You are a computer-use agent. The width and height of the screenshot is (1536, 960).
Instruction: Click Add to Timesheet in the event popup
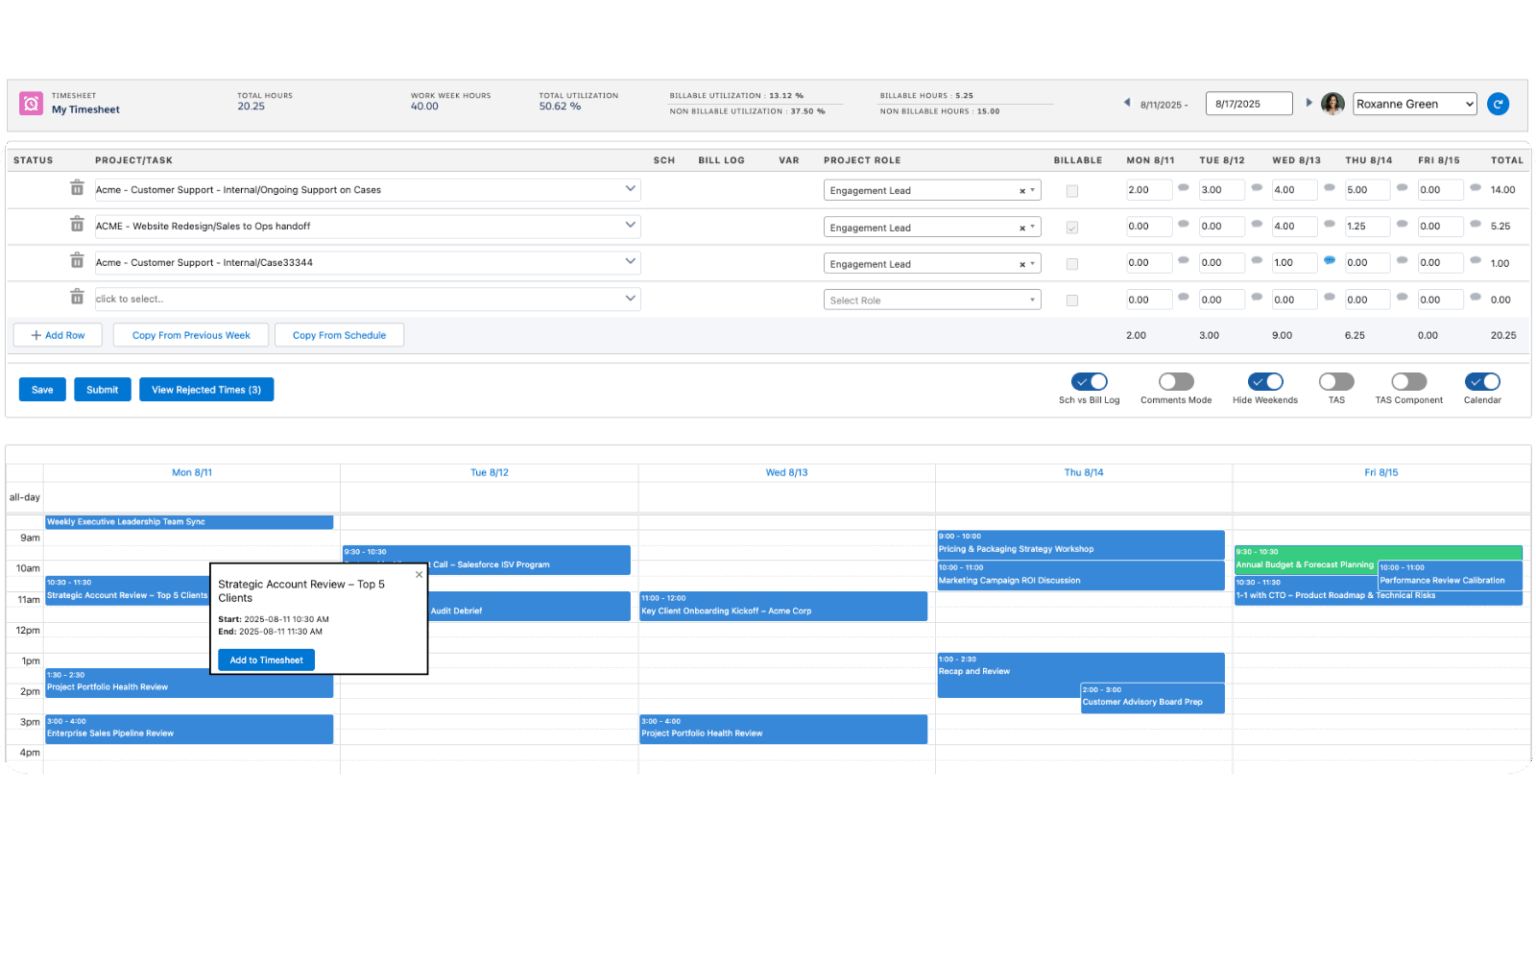coord(265,659)
